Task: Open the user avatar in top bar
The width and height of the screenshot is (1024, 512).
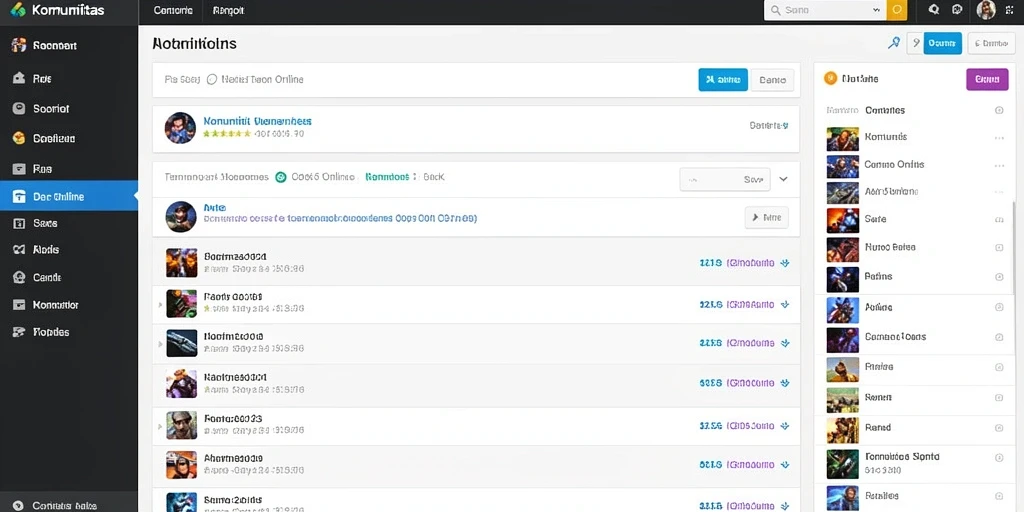Action: tap(985, 10)
